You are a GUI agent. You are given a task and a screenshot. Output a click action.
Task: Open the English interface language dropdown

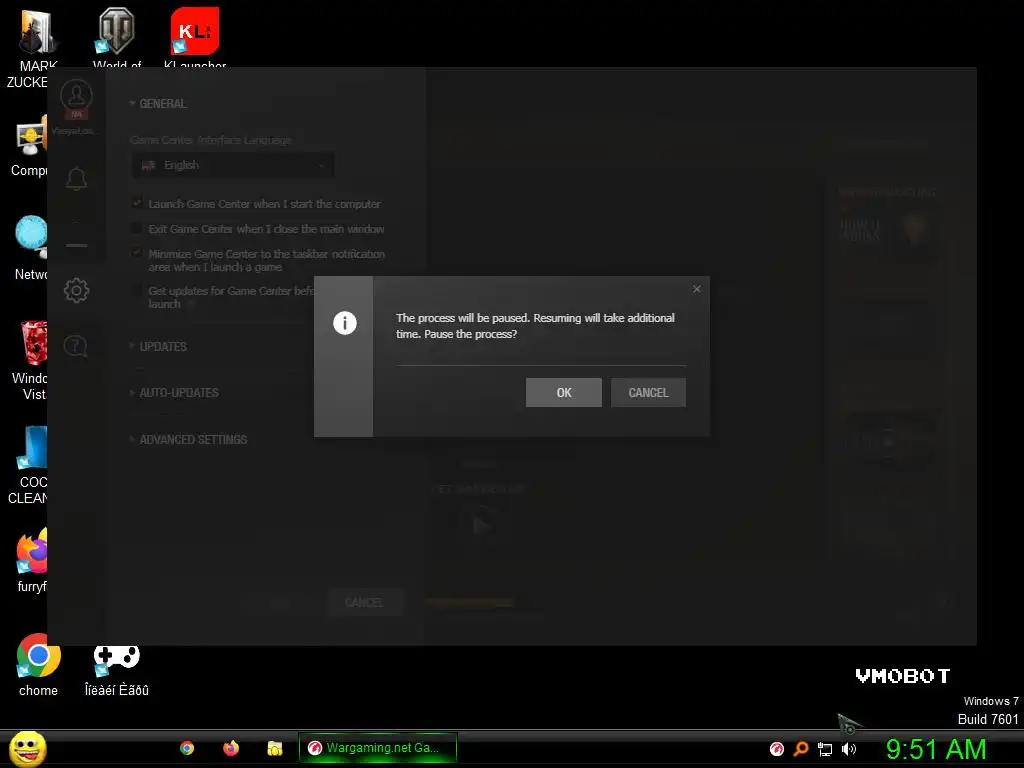[232, 165]
